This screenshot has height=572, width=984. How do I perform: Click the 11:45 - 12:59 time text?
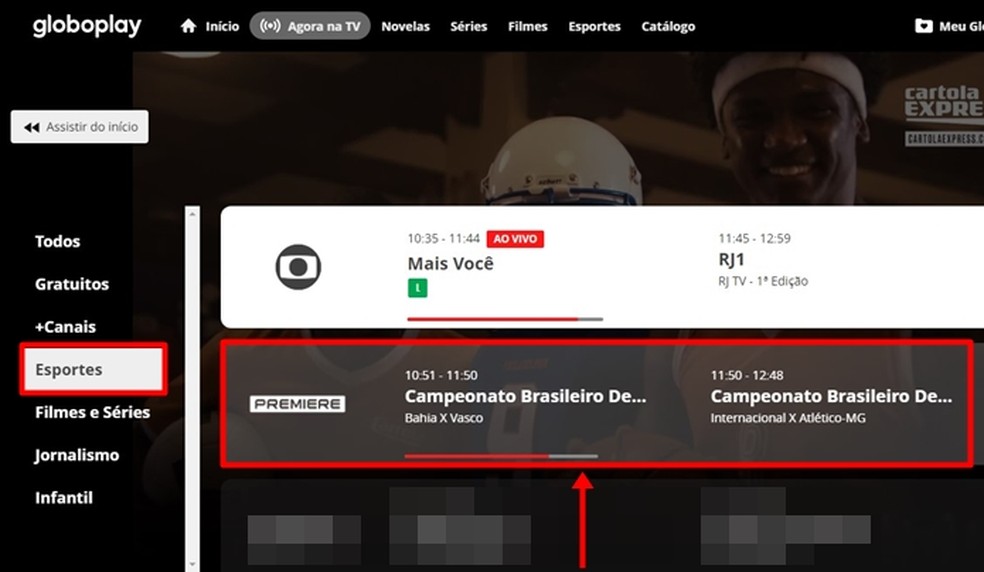click(754, 239)
